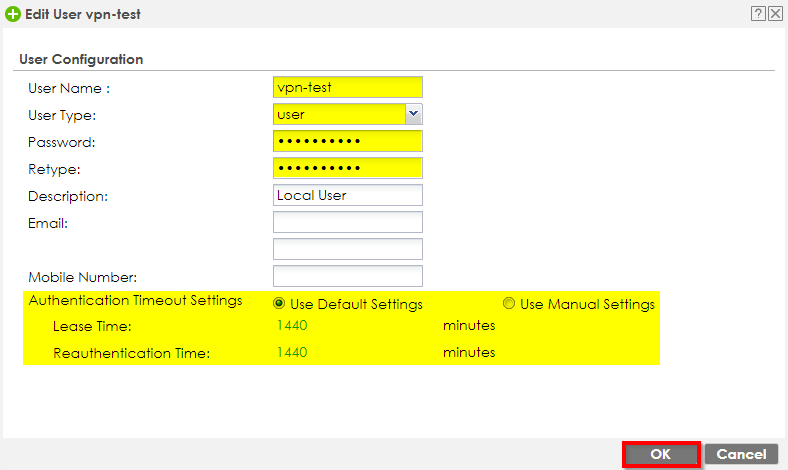Viewport: 788px width, 470px height.
Task: Click the green plus icon in title bar
Action: (x=13, y=15)
